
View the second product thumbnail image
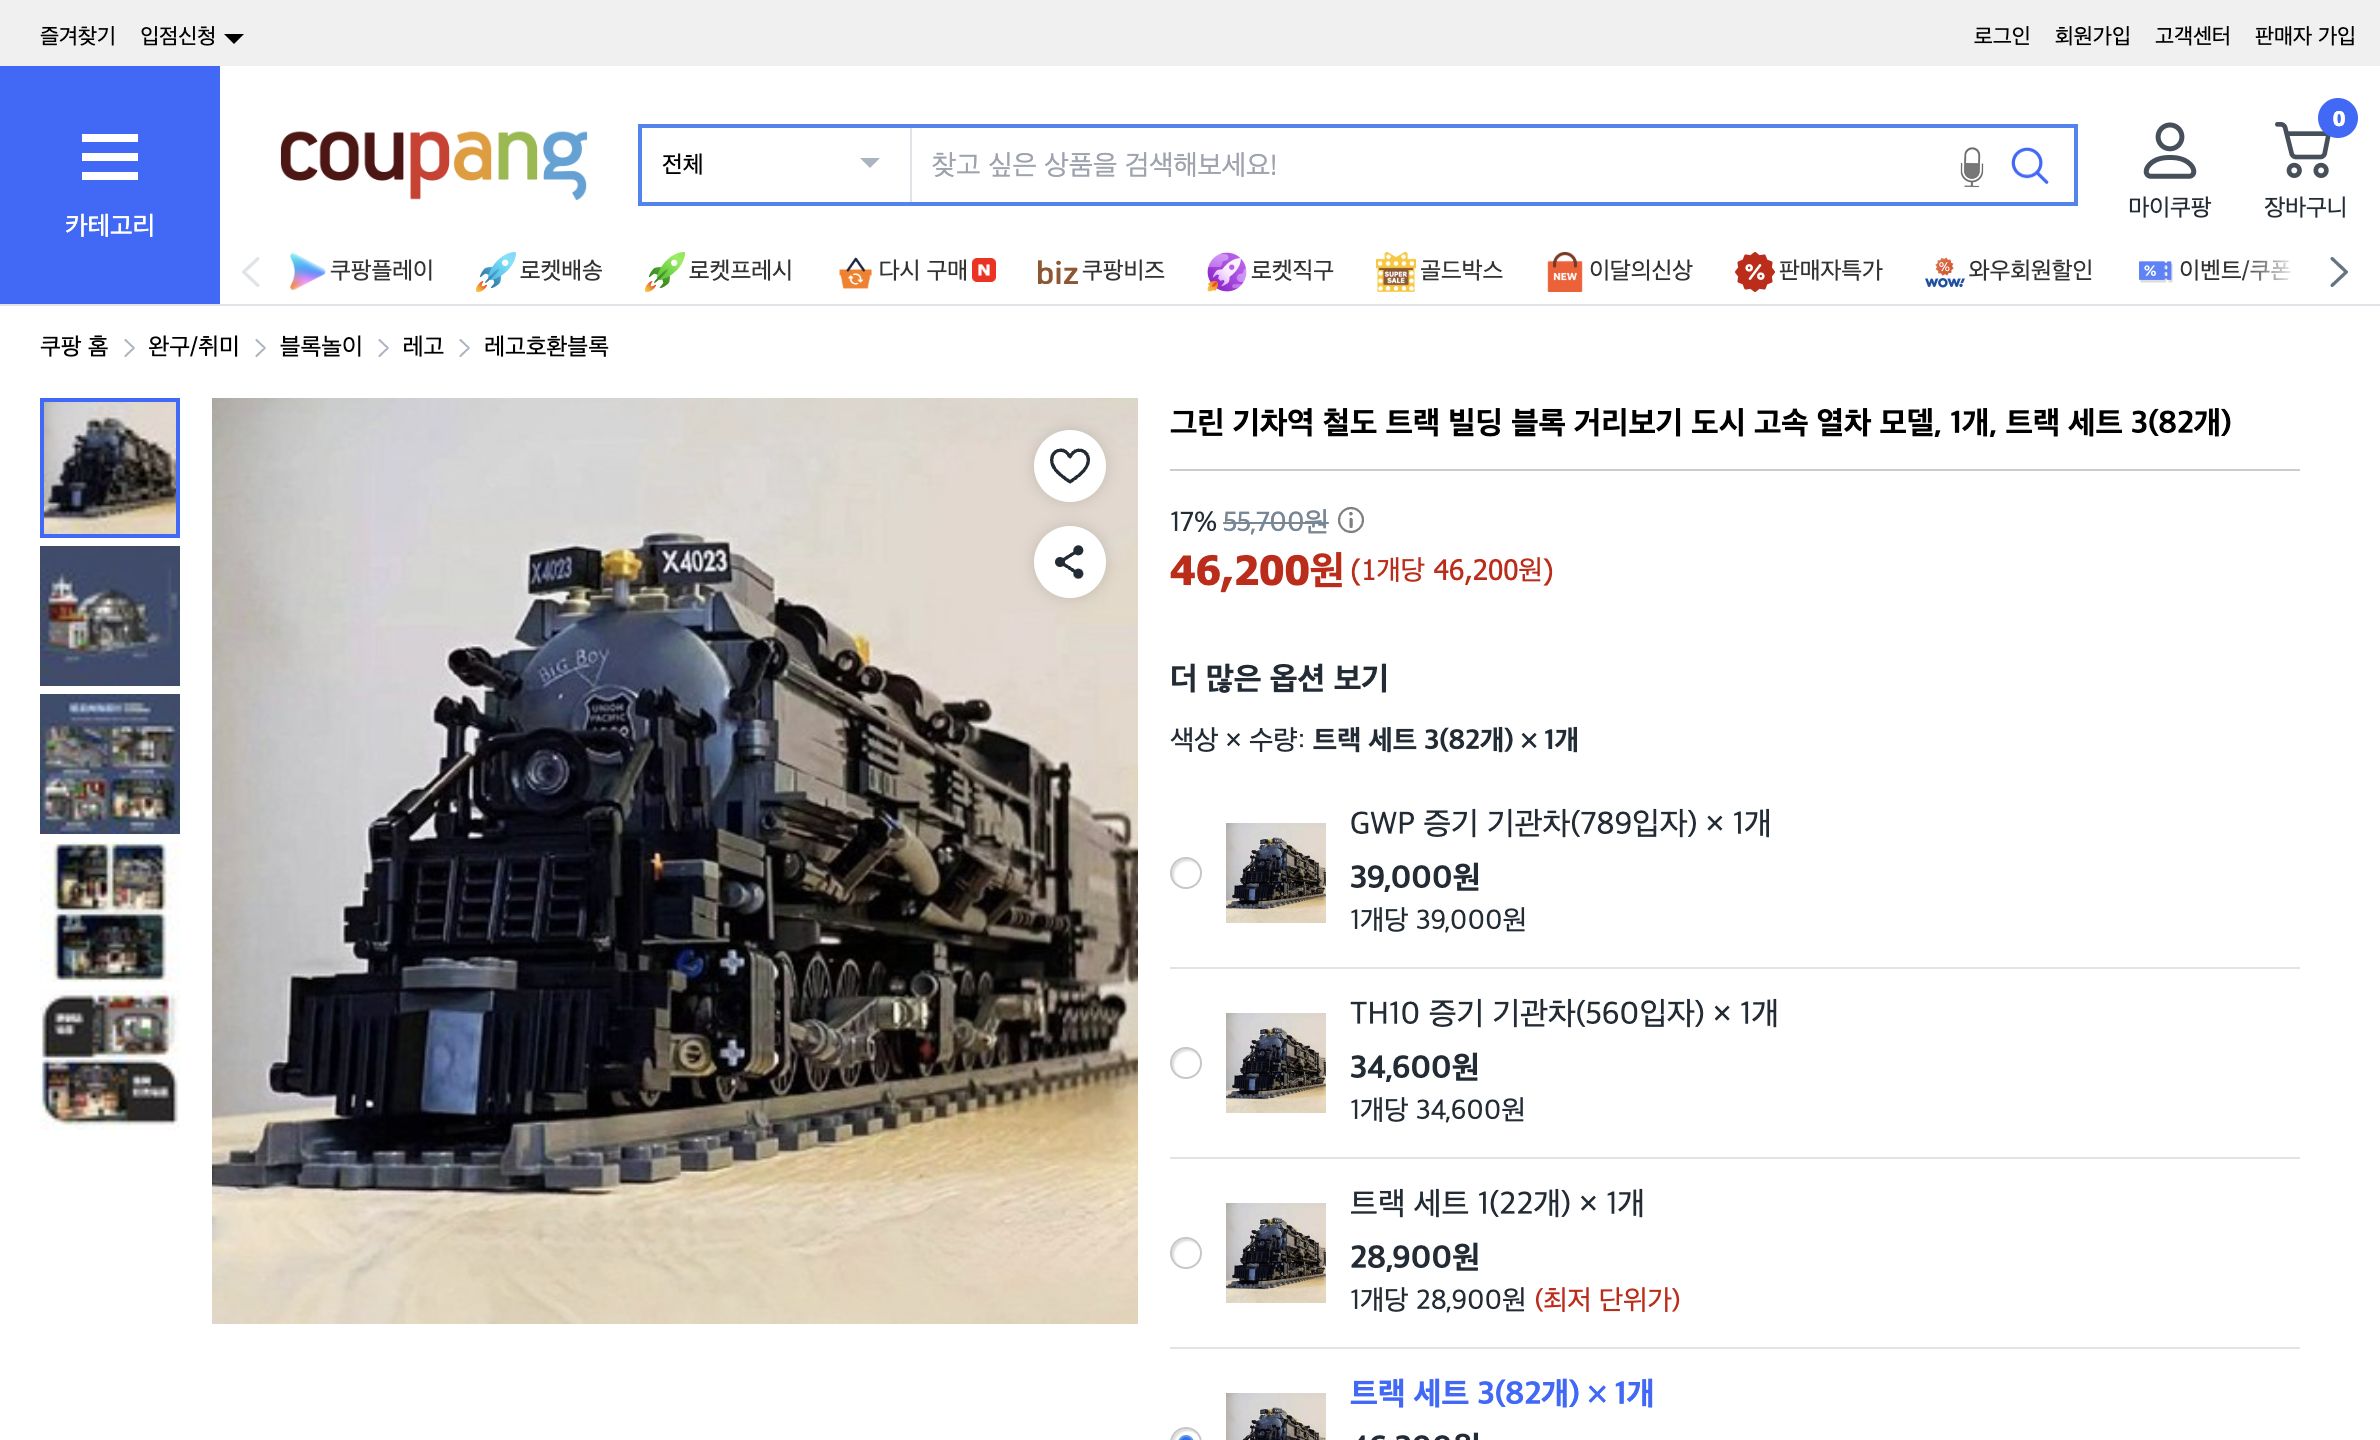pos(109,616)
